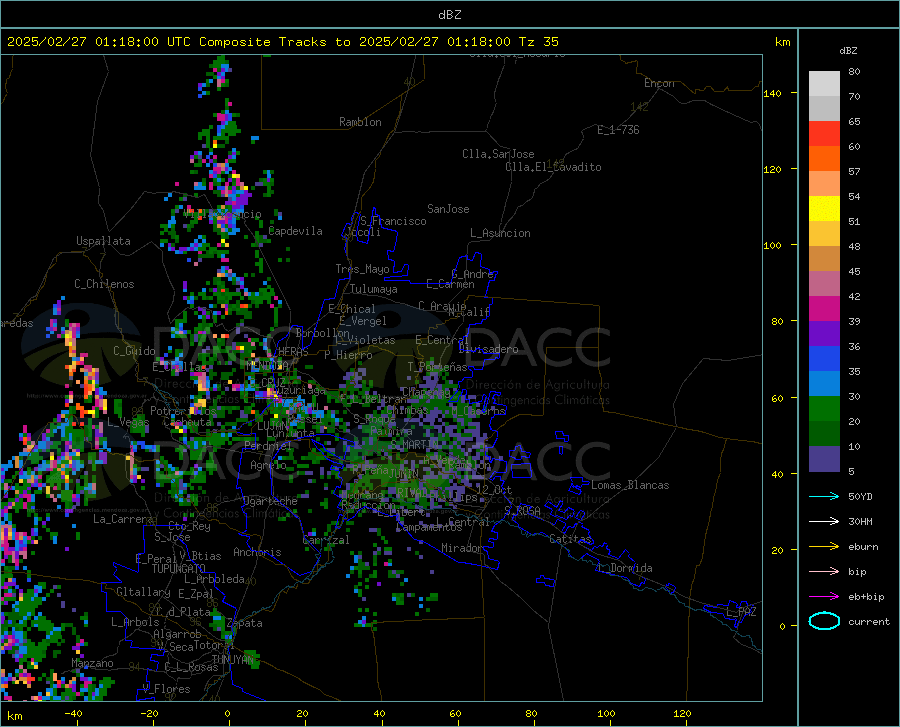Image resolution: width=900 pixels, height=727 pixels.
Task: Click the Catitas map label
Action: (x=570, y=539)
